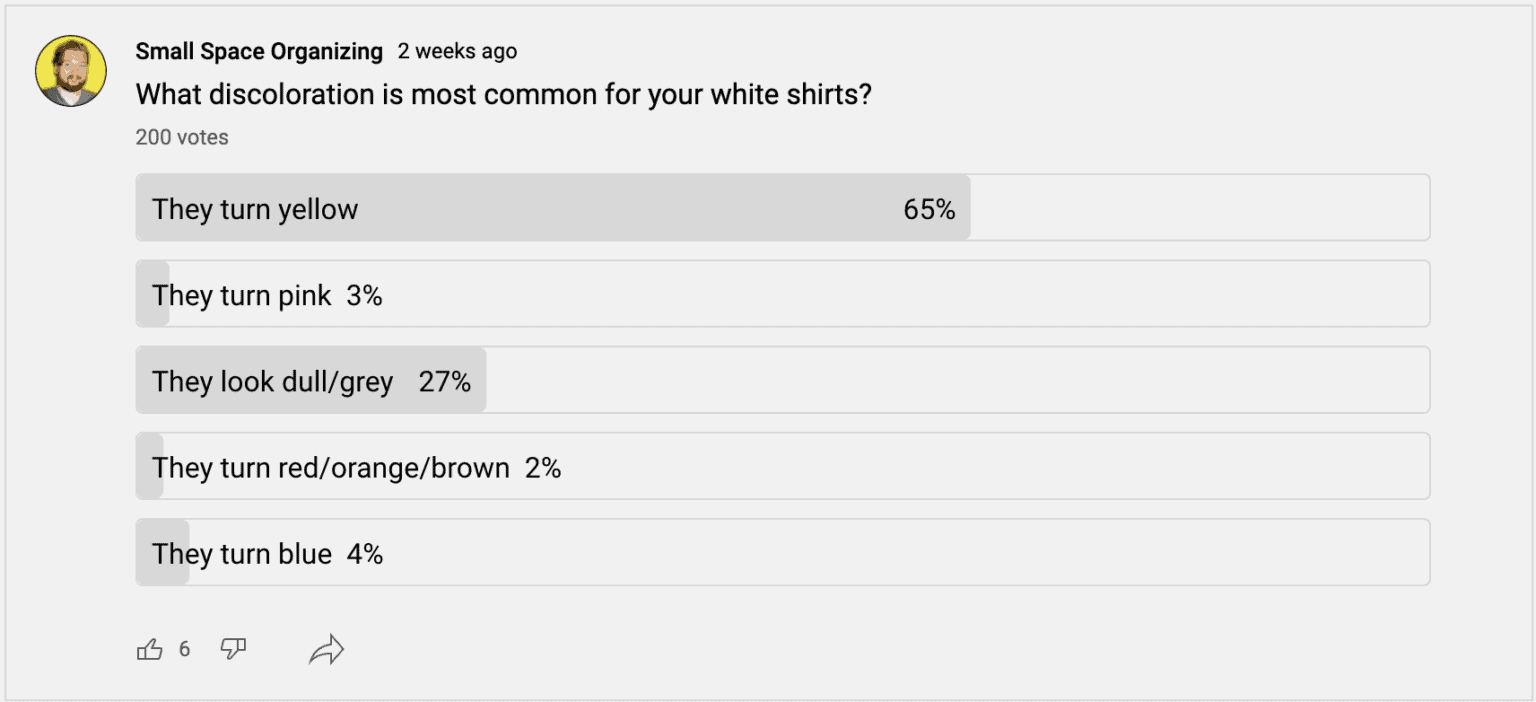Pick the "They turn red/orange/brown" option
1536x702 pixels.
click(x=330, y=467)
